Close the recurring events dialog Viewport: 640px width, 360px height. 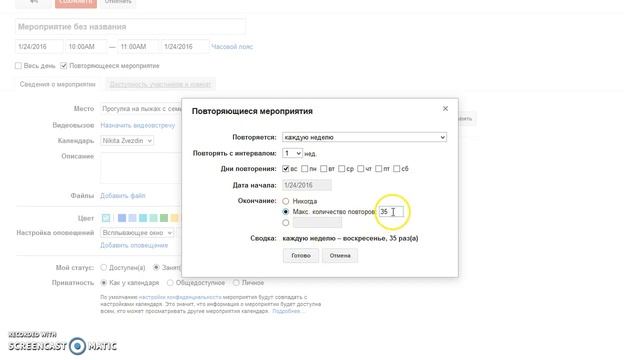[x=445, y=109]
